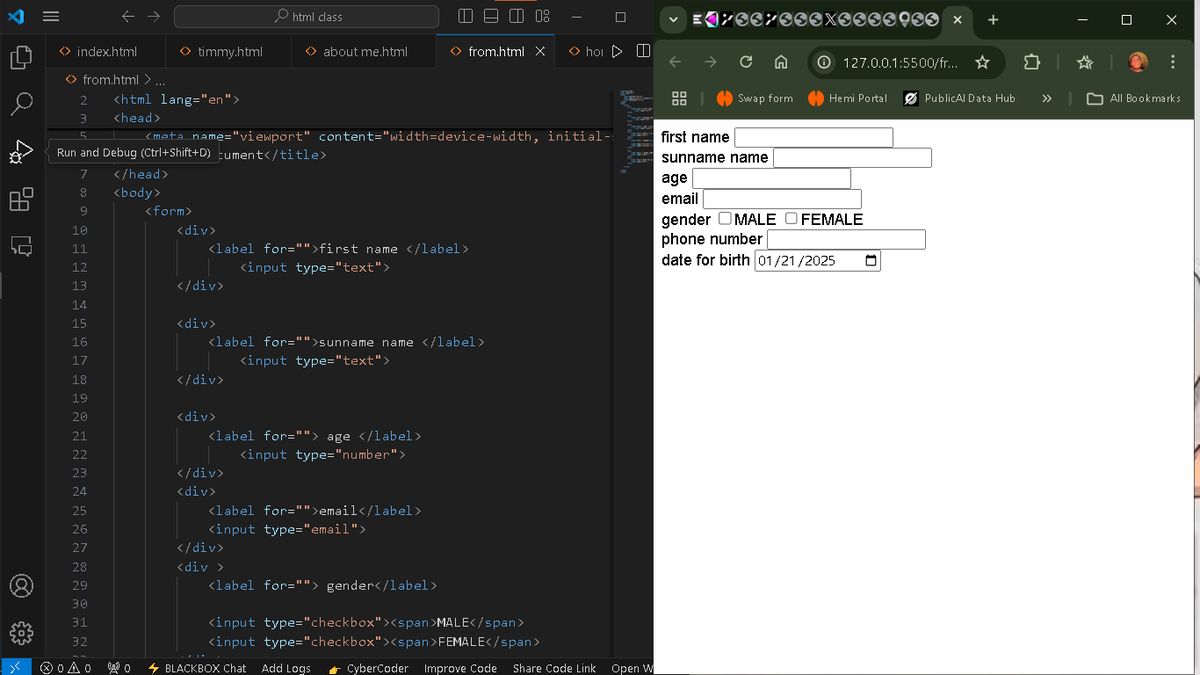Open the VS Code hamburger application menu
The height and width of the screenshot is (675, 1200).
click(x=51, y=17)
